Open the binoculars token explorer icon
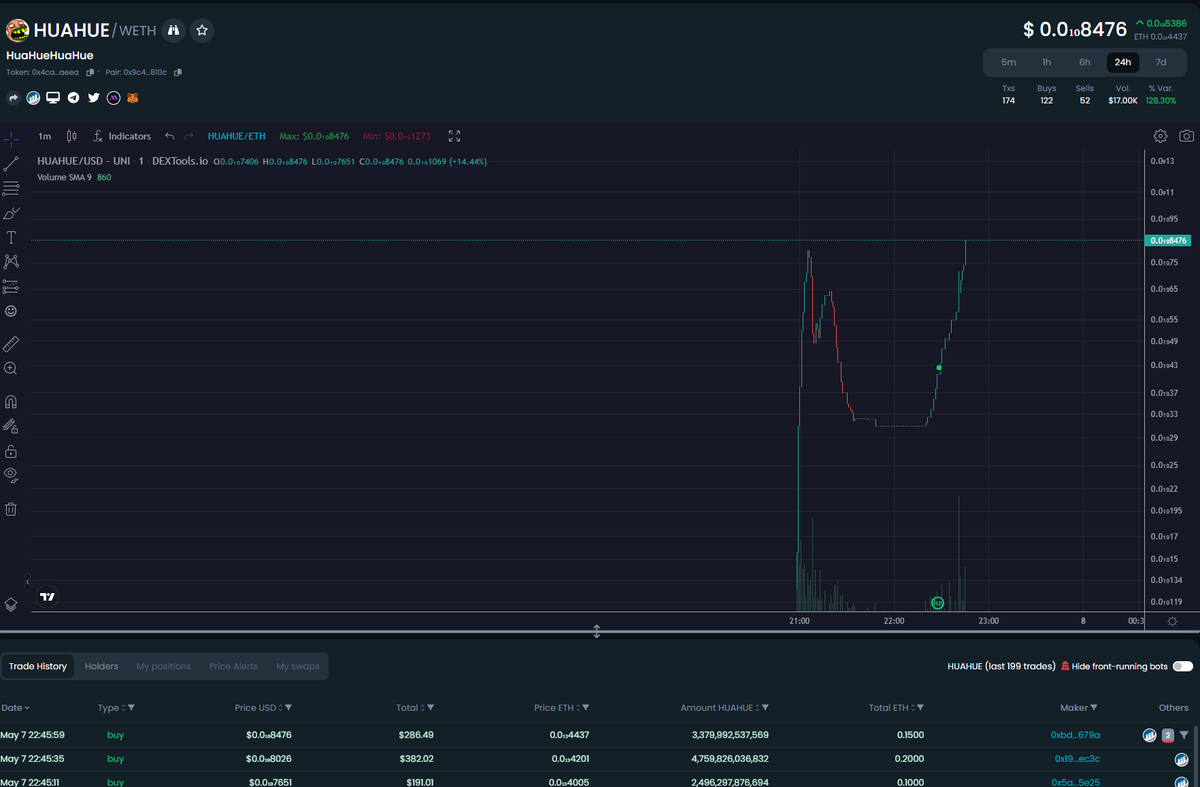Viewport: 1200px width, 787px height. (x=173, y=31)
